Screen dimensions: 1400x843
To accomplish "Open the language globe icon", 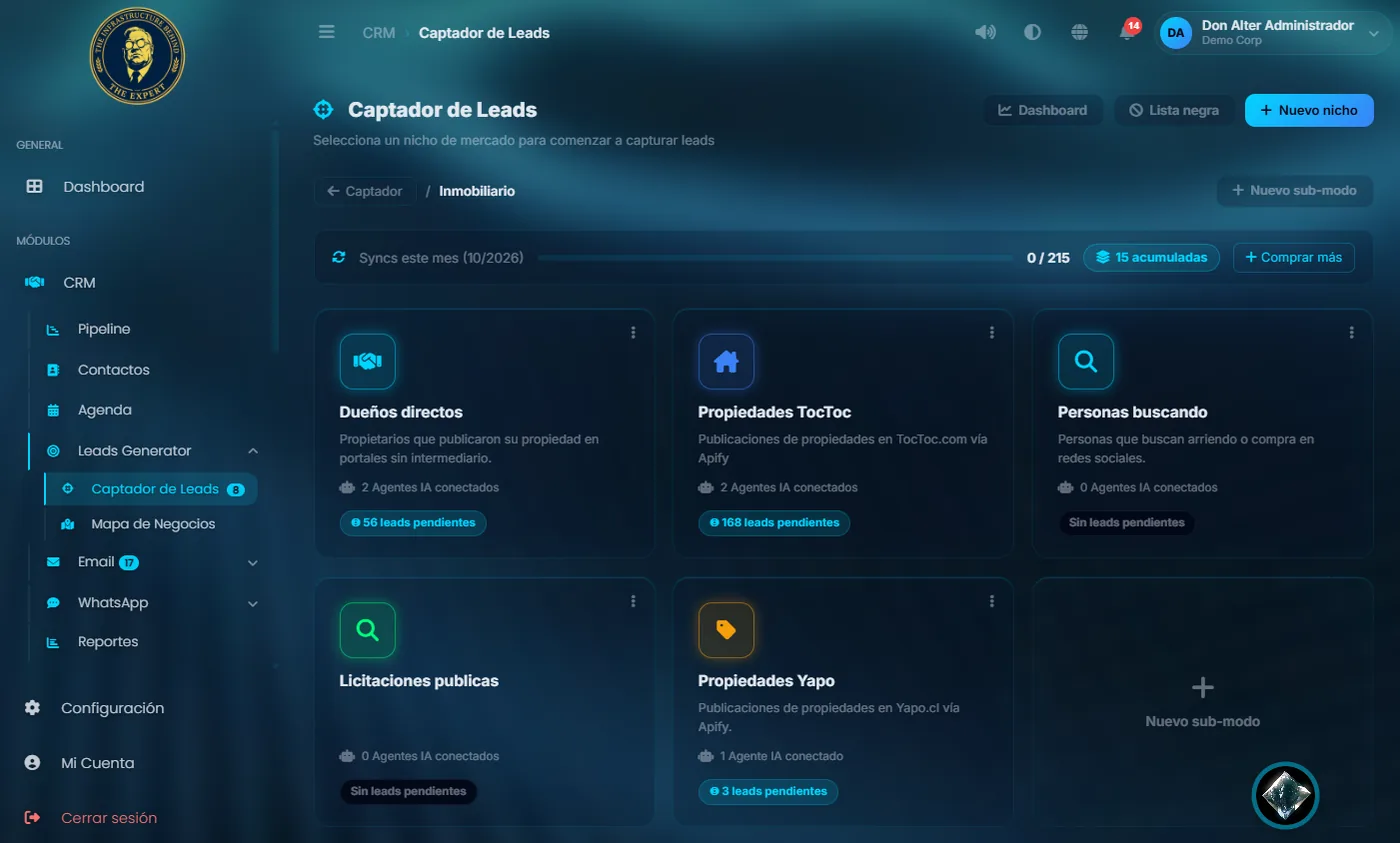I will [1079, 32].
